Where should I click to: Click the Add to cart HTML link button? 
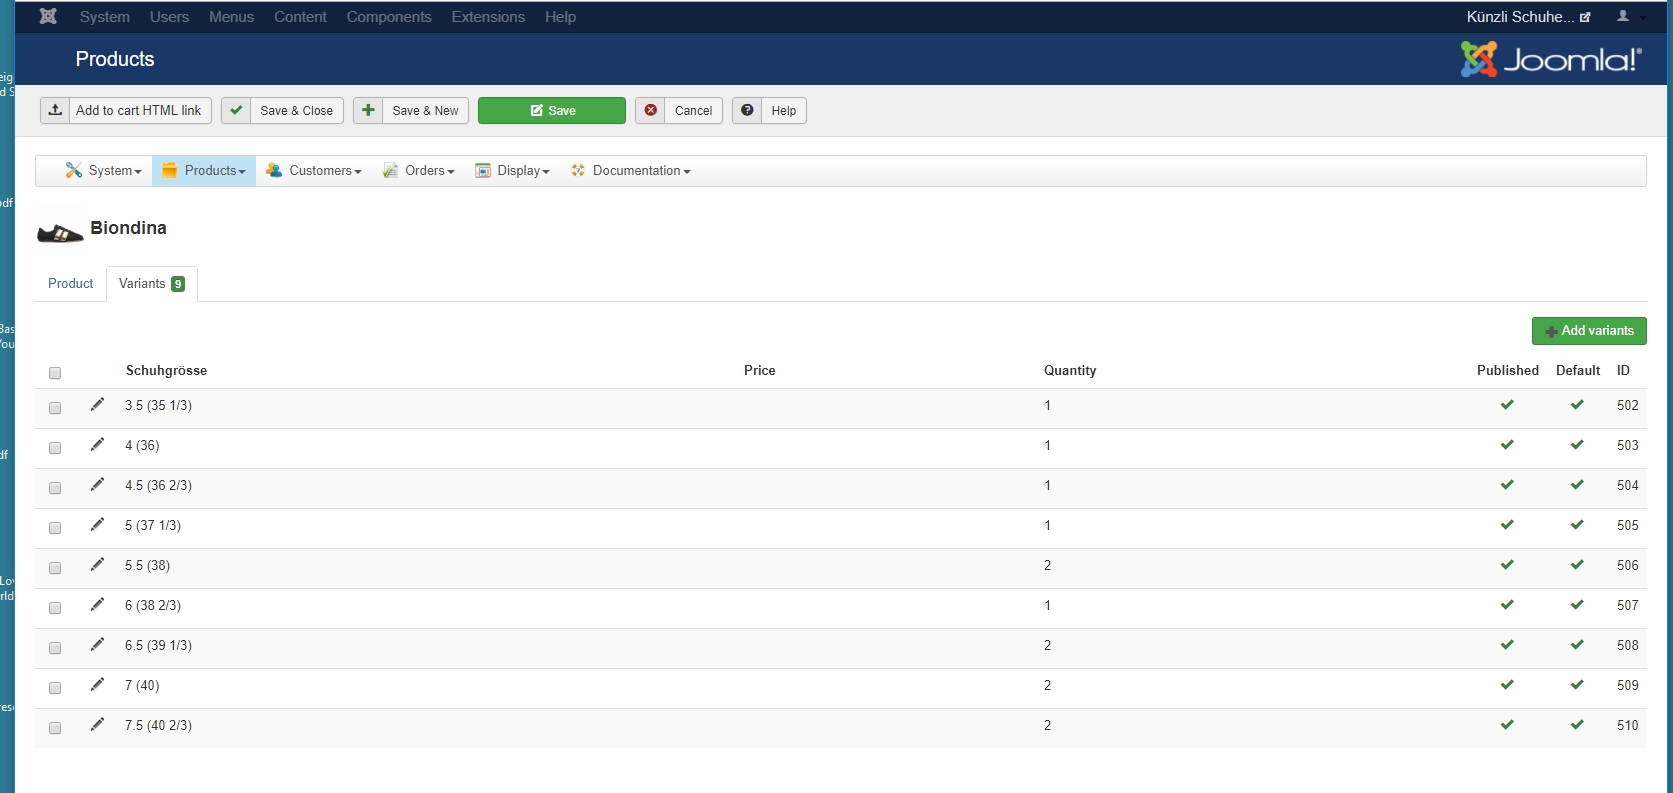pyautogui.click(x=126, y=110)
